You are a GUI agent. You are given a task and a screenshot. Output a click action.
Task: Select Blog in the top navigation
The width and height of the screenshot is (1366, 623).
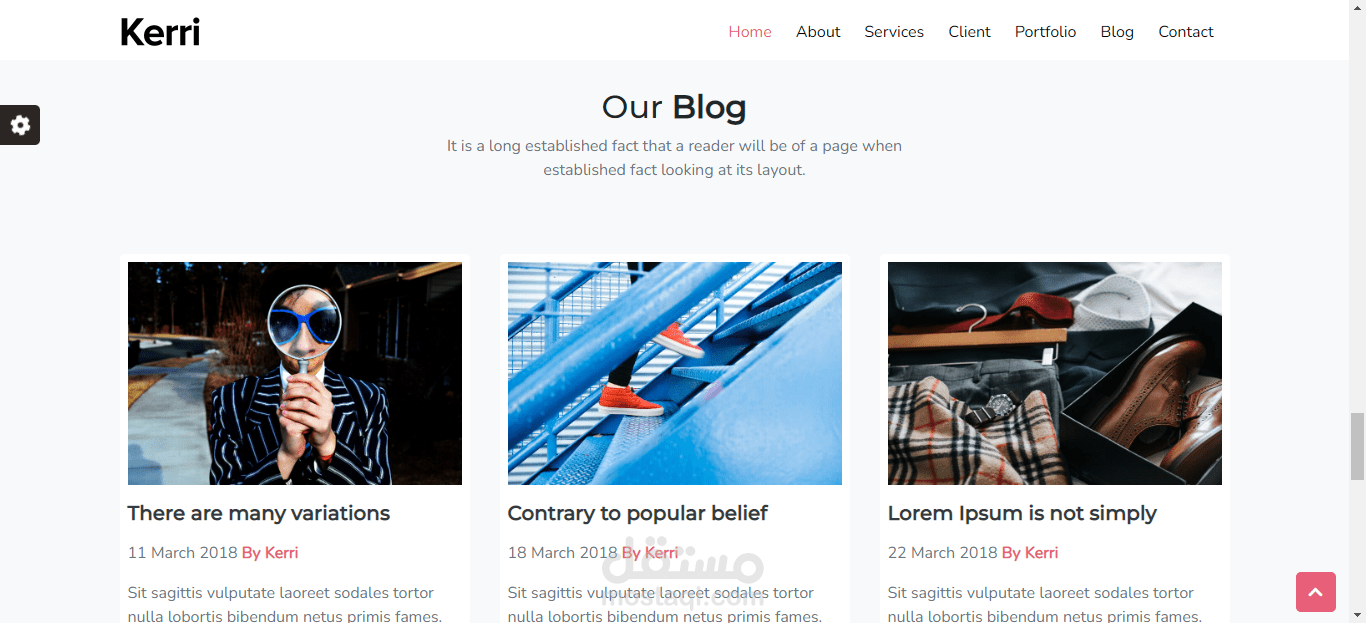(1117, 32)
